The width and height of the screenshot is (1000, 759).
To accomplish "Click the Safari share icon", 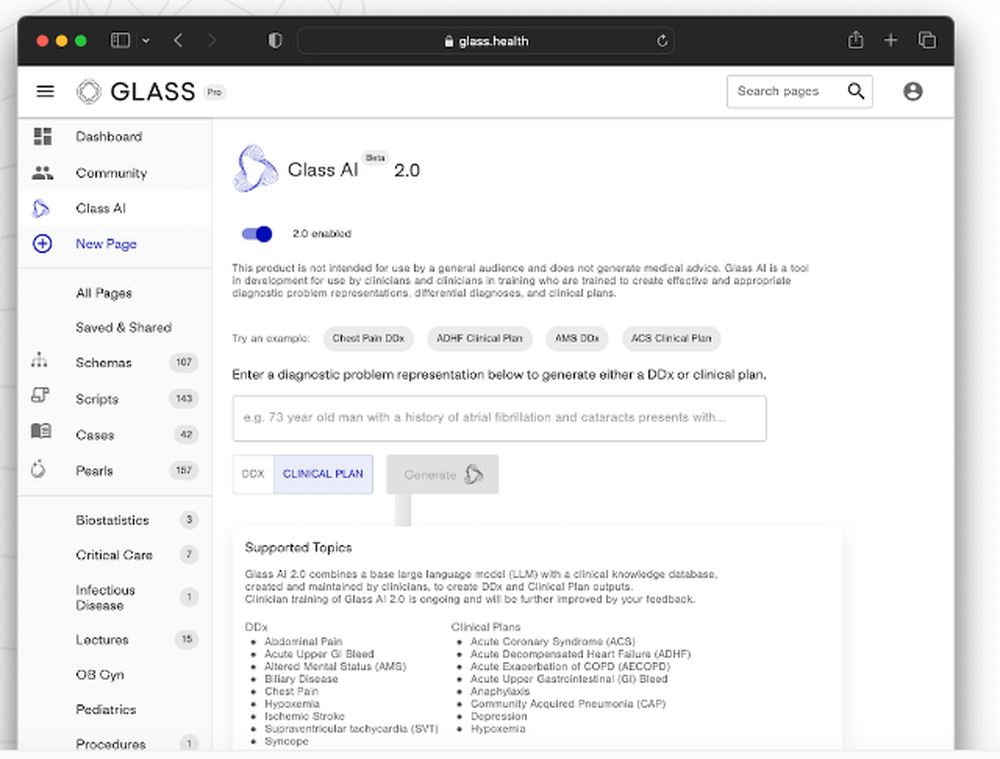I will 856,40.
